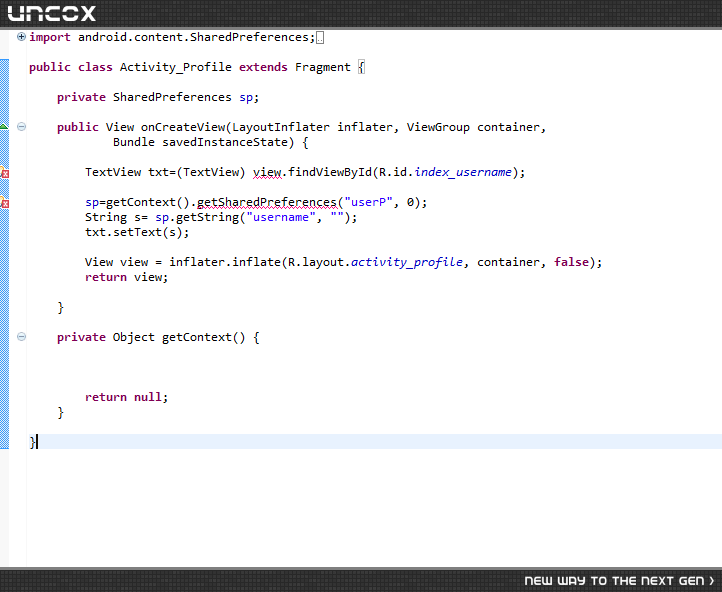Viewport: 722px width, 592px height.
Task: Expand the collapsed import statements
Action: pyautogui.click(x=21, y=37)
